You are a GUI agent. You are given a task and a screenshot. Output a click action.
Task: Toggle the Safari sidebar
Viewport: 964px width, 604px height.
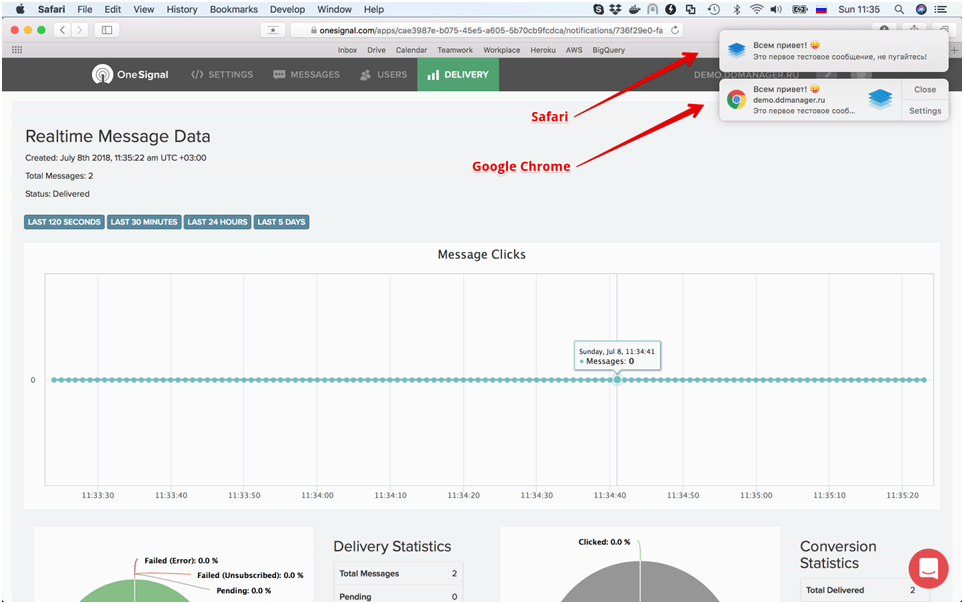tap(107, 30)
